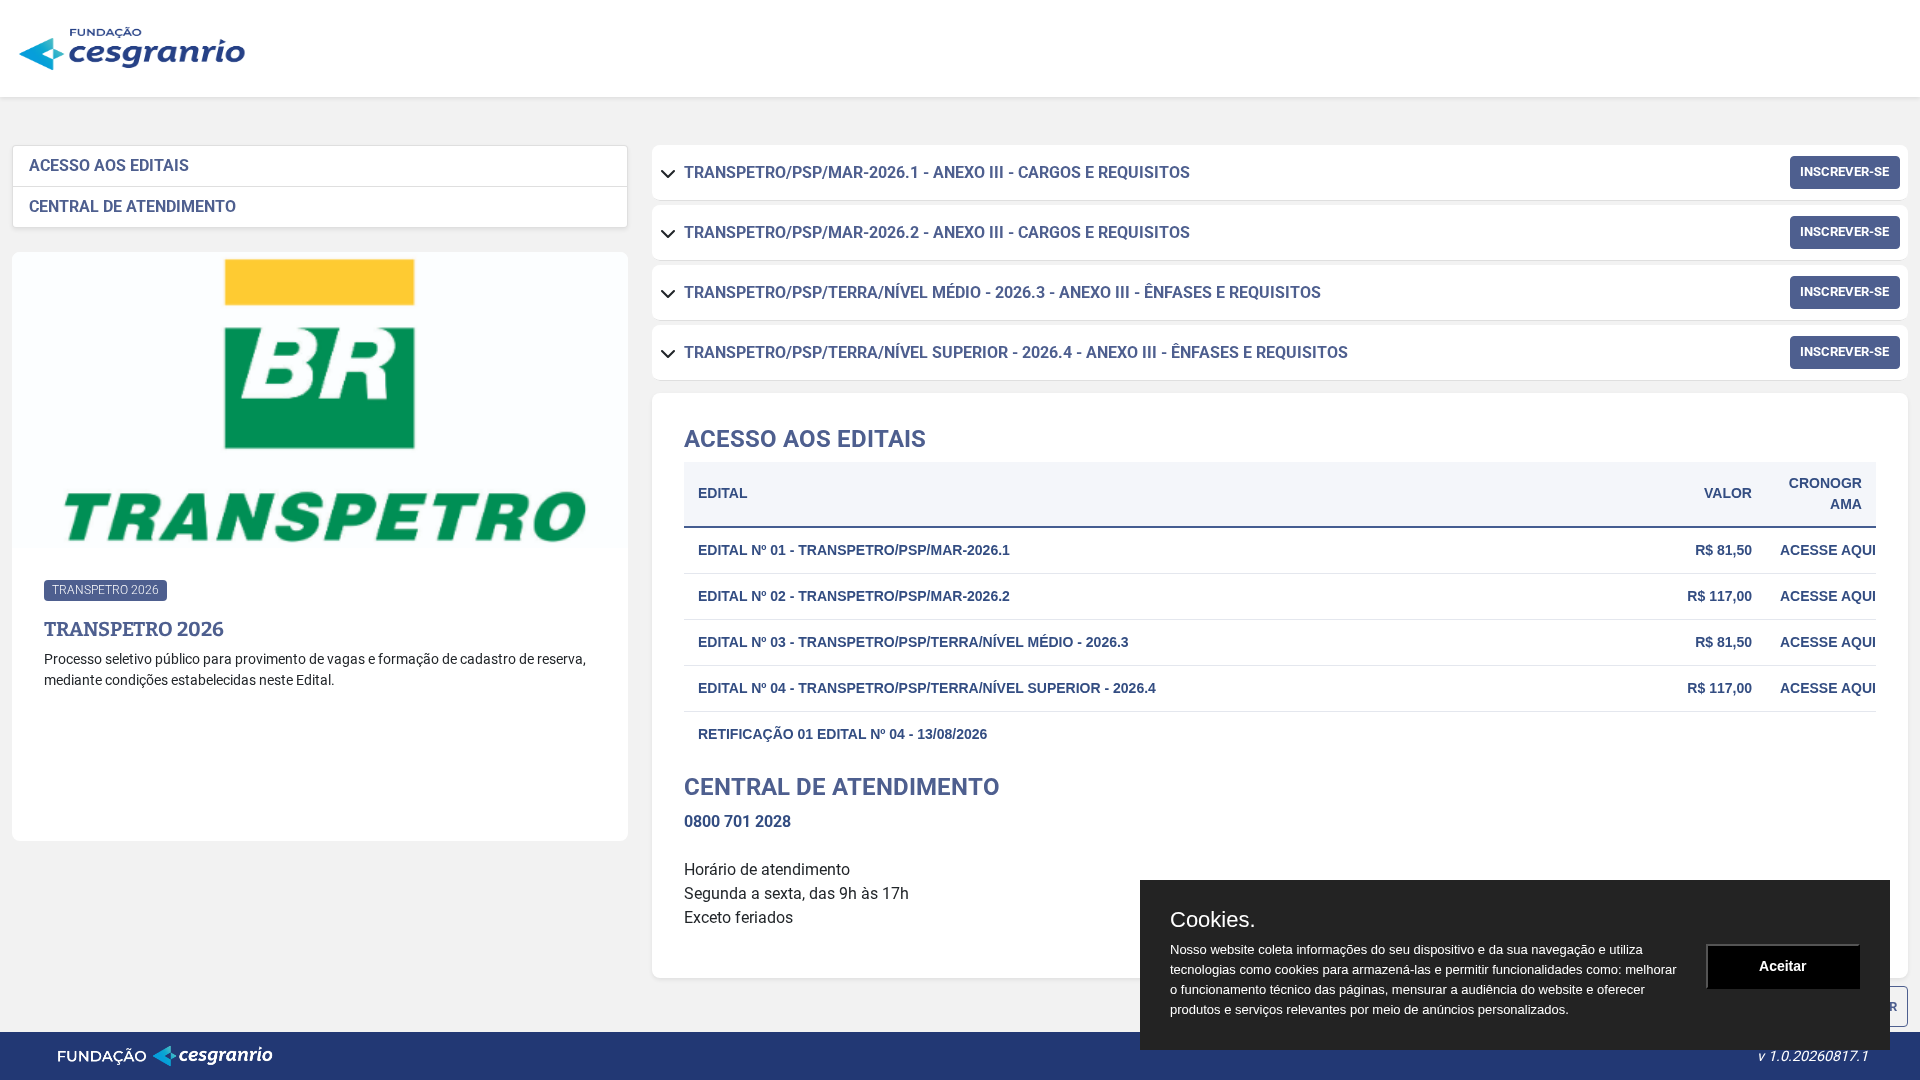Expand the MAR-2026.2 Anexo III chevron
This screenshot has width=1920, height=1080.
click(x=668, y=234)
